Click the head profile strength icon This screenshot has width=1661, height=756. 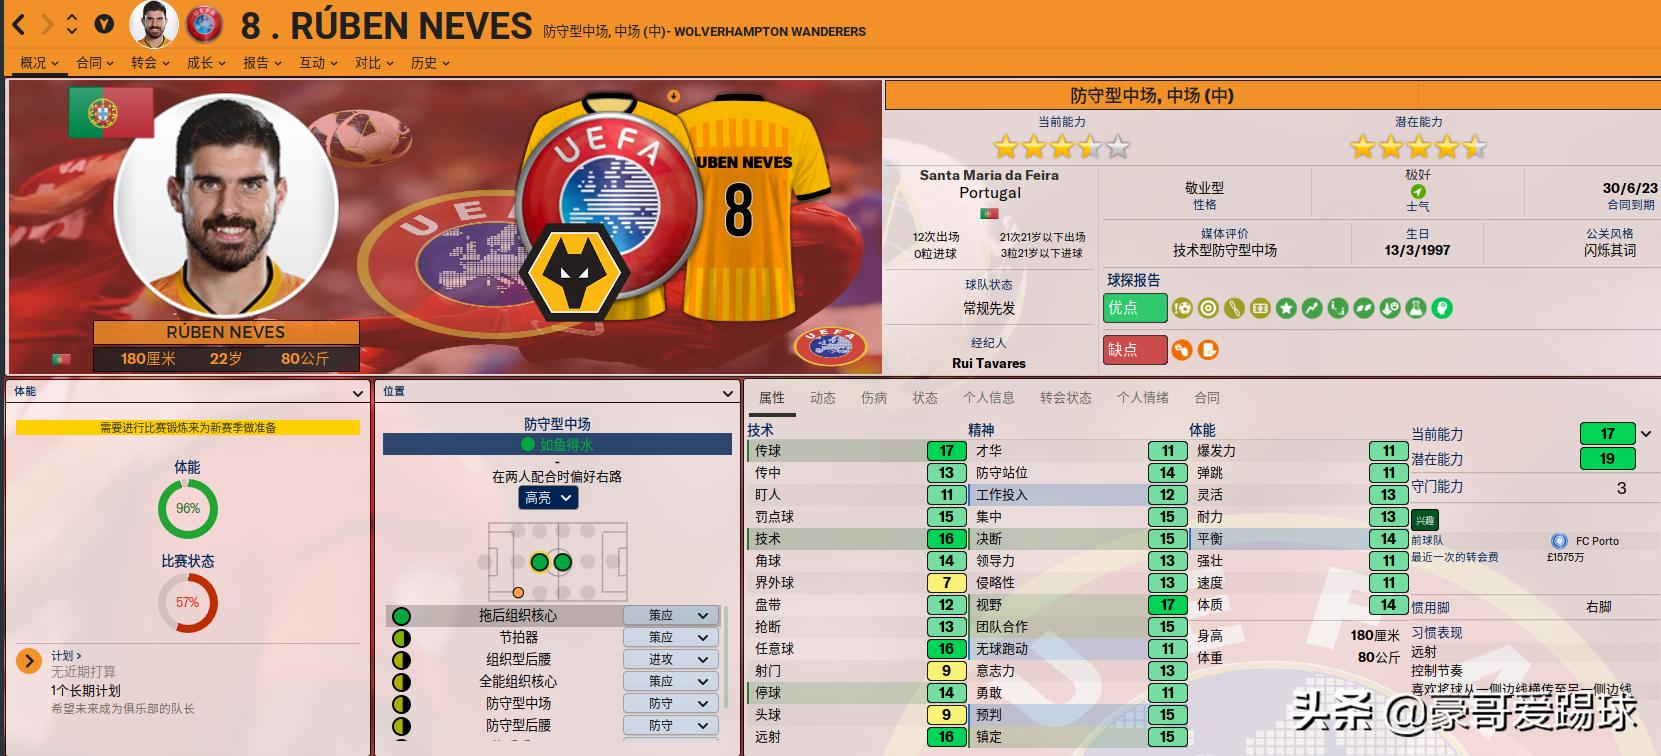(1442, 308)
